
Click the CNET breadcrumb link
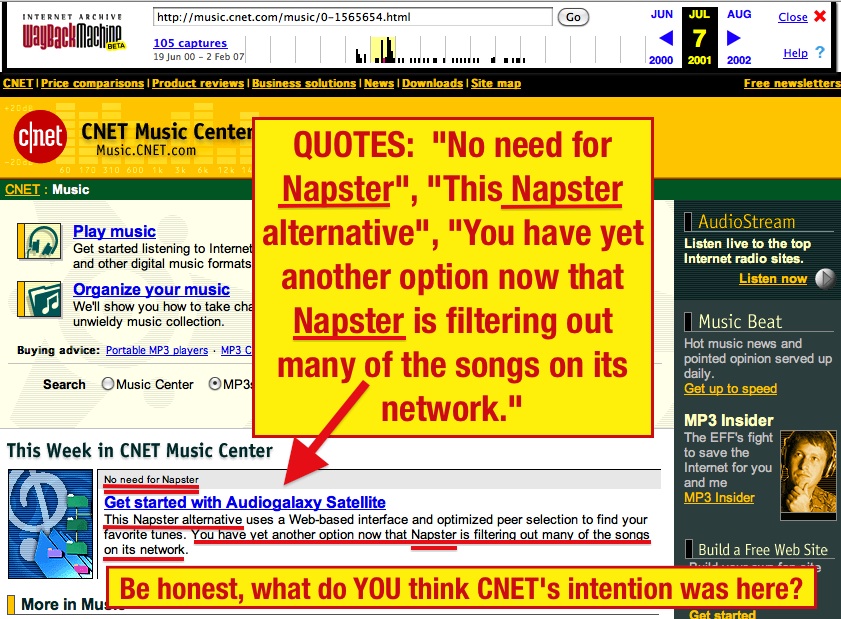pos(22,189)
